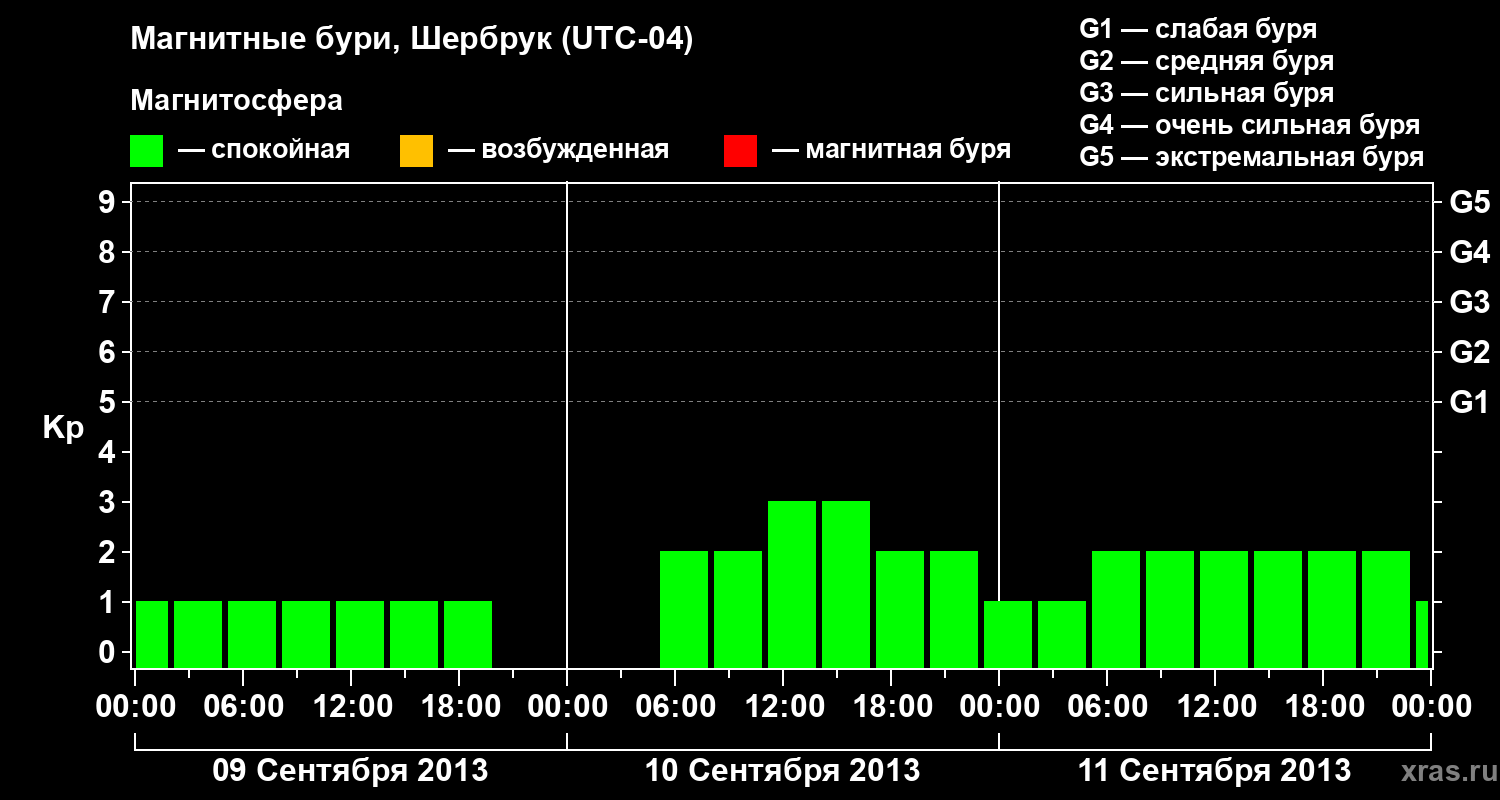Click the 12:00 time label under 10 September
1500x800 pixels.
pos(783,707)
